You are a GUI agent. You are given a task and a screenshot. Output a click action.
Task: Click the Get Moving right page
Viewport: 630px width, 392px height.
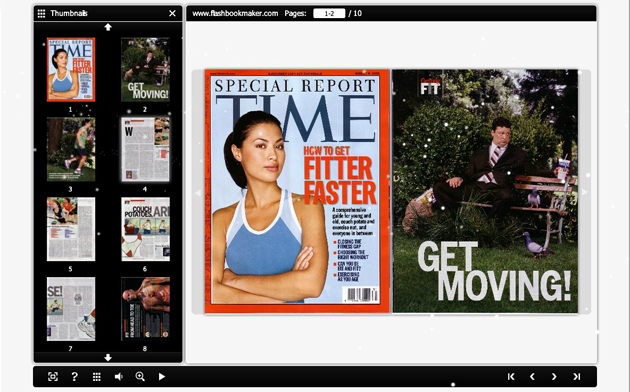click(485, 191)
